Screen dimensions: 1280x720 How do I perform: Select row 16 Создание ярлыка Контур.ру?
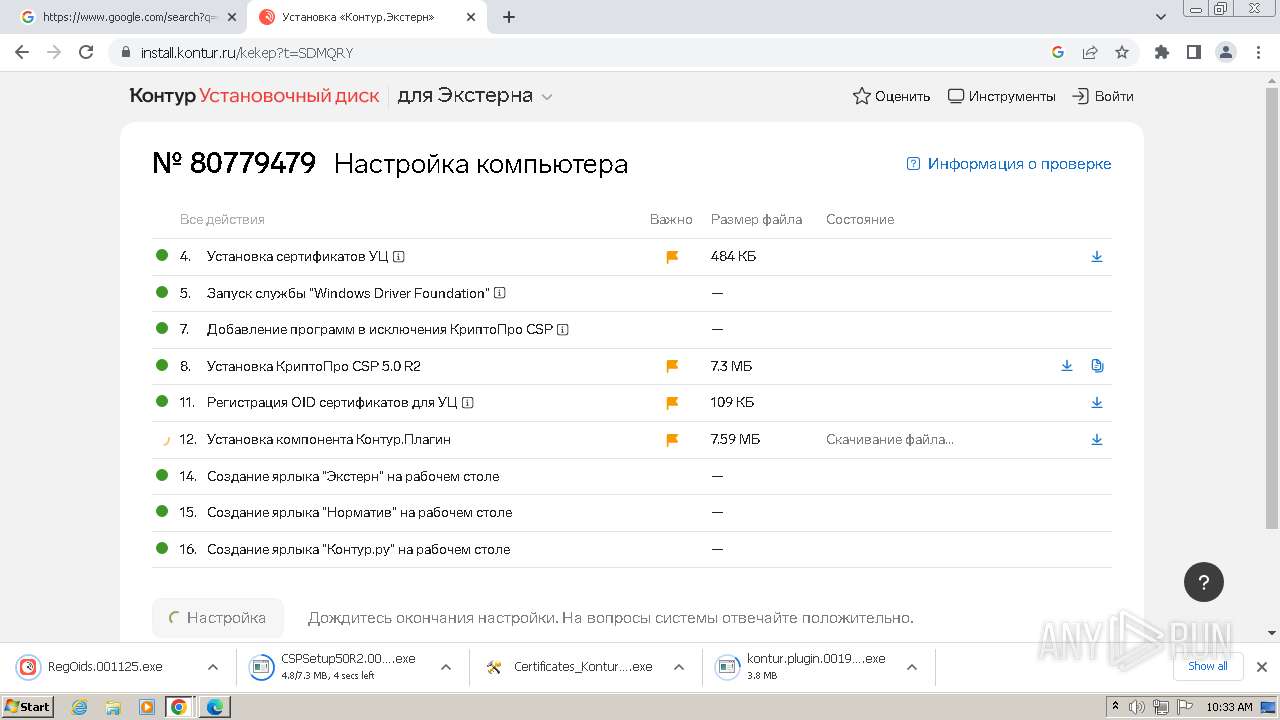tap(632, 549)
